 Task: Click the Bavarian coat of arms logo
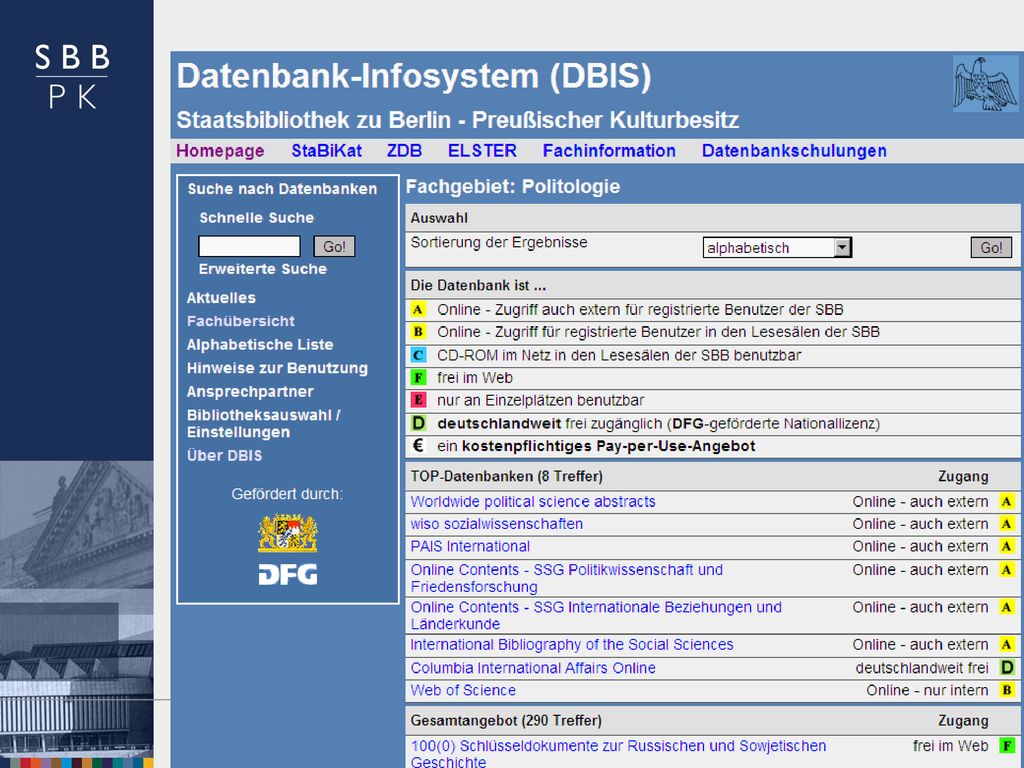click(288, 533)
